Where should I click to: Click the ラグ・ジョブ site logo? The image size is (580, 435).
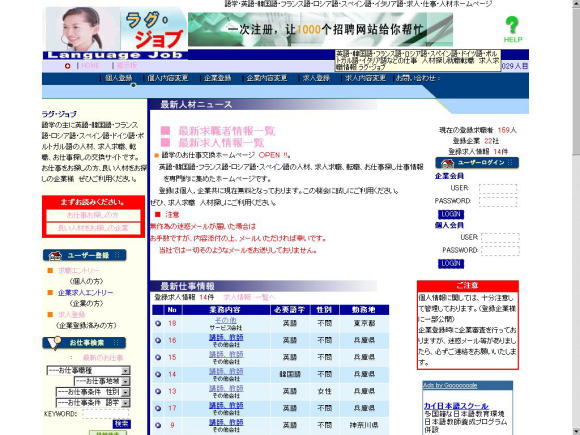[155, 30]
